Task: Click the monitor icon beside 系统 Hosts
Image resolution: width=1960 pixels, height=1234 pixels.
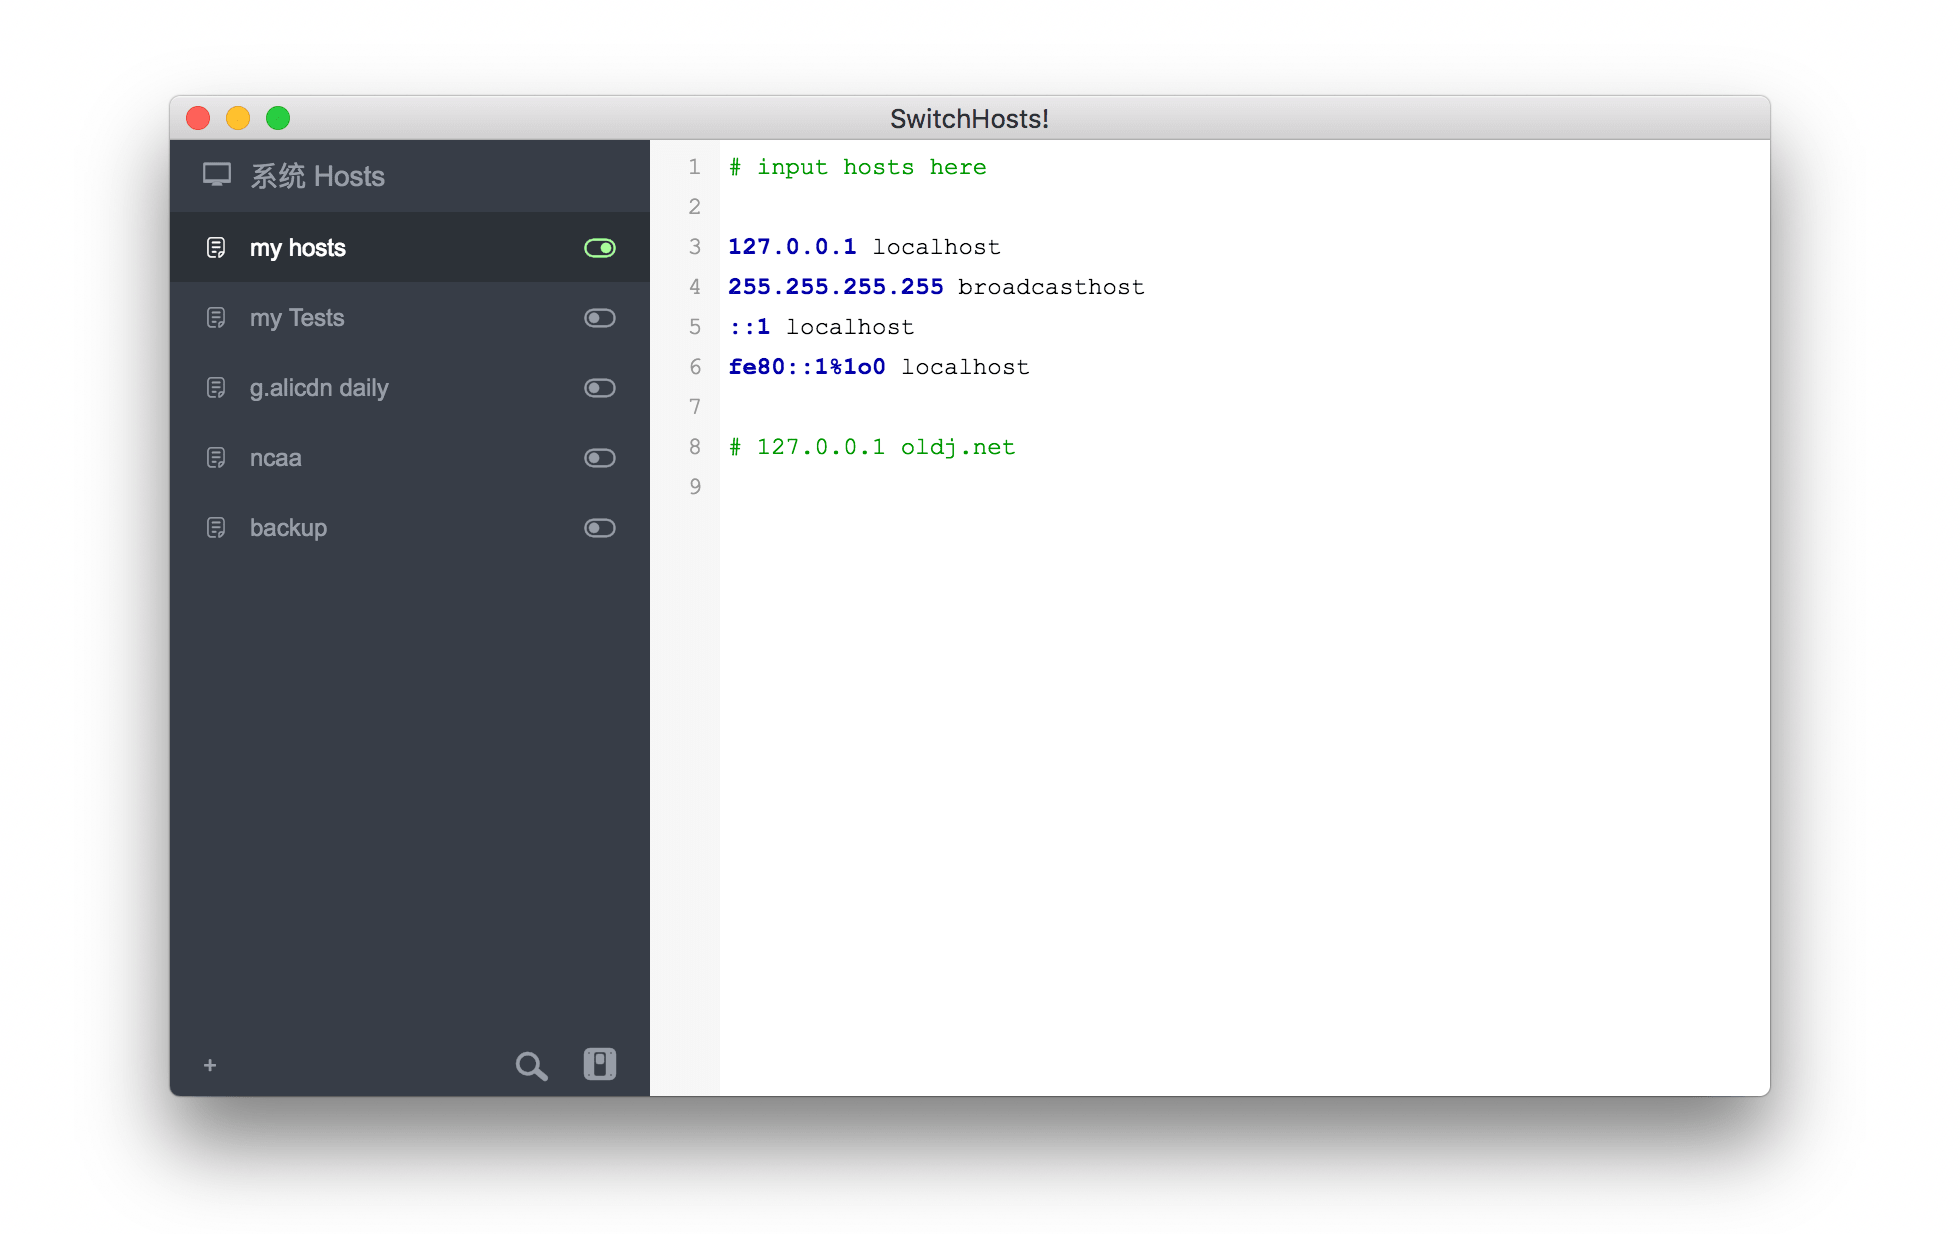Action: (217, 175)
